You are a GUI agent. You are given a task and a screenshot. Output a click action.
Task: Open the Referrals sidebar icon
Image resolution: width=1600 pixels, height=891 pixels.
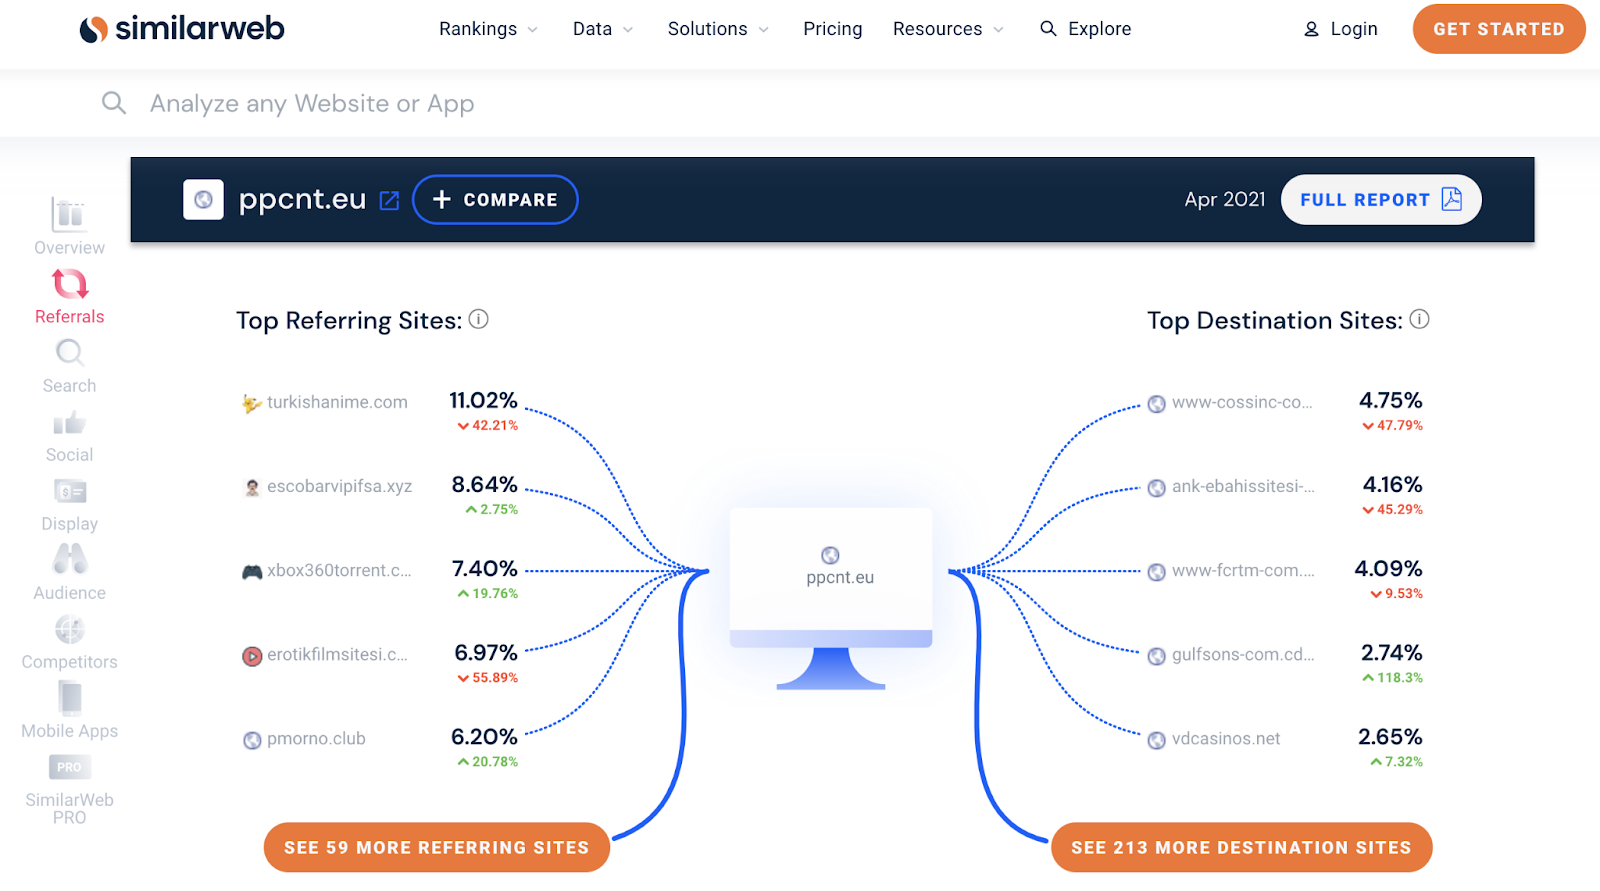click(x=70, y=285)
